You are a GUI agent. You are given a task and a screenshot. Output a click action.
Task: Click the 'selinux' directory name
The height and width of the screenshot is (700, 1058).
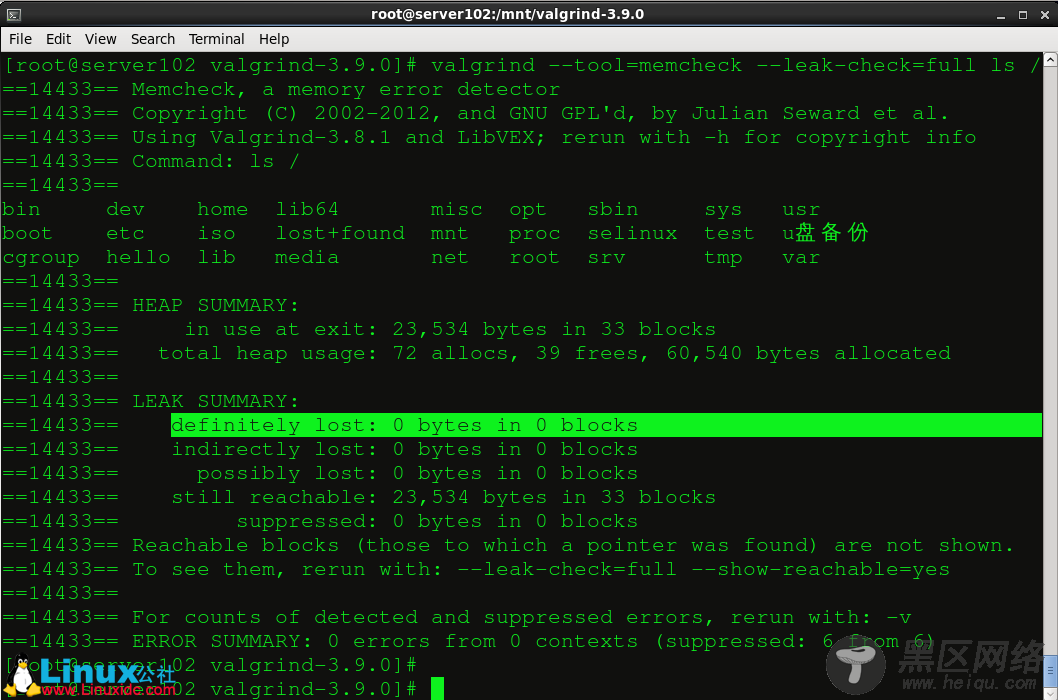(x=632, y=234)
